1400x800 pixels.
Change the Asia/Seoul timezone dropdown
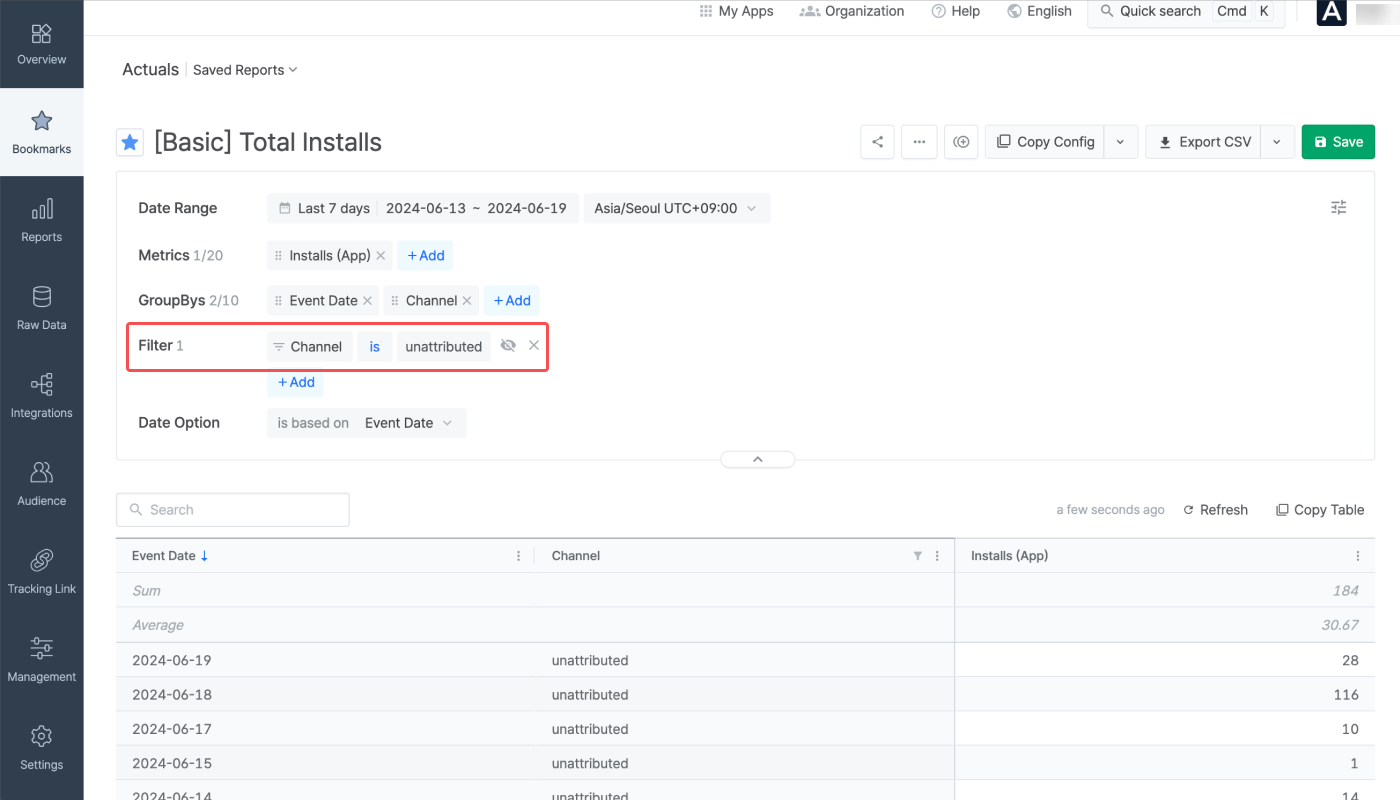click(676, 209)
